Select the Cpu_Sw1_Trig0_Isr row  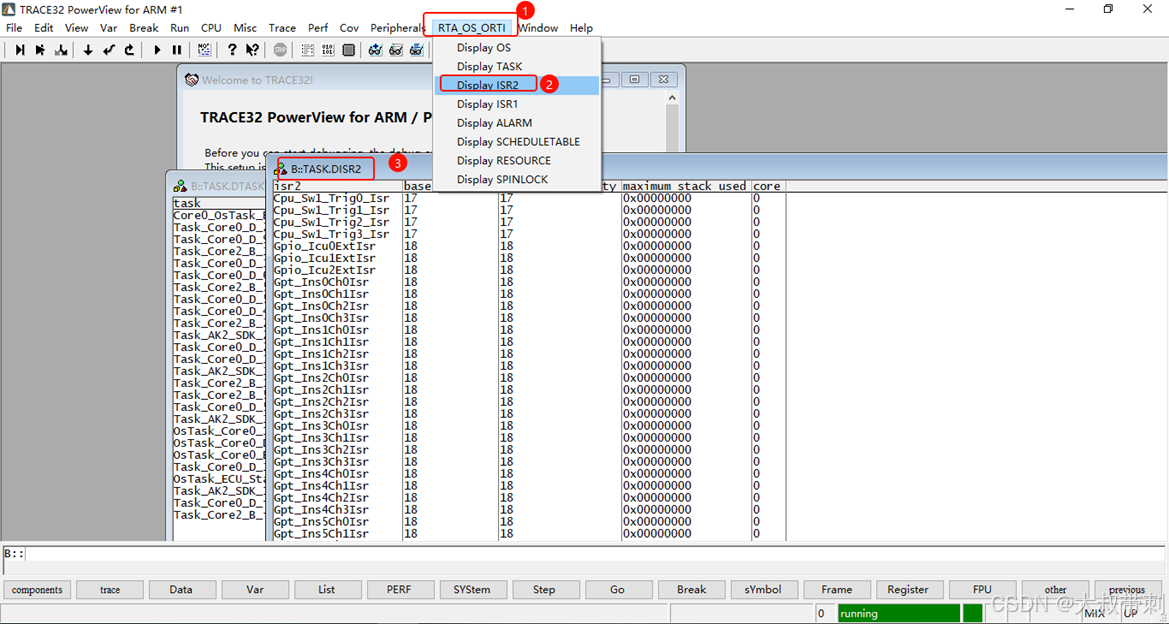point(529,198)
